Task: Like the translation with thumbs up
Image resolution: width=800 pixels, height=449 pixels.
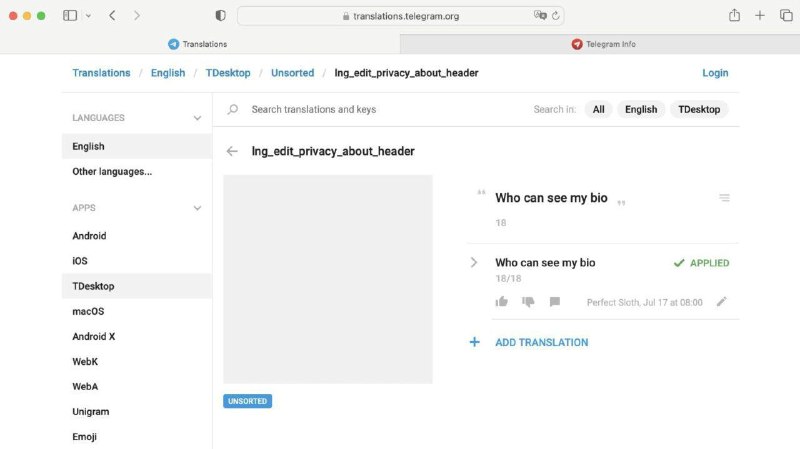Action: coord(502,302)
